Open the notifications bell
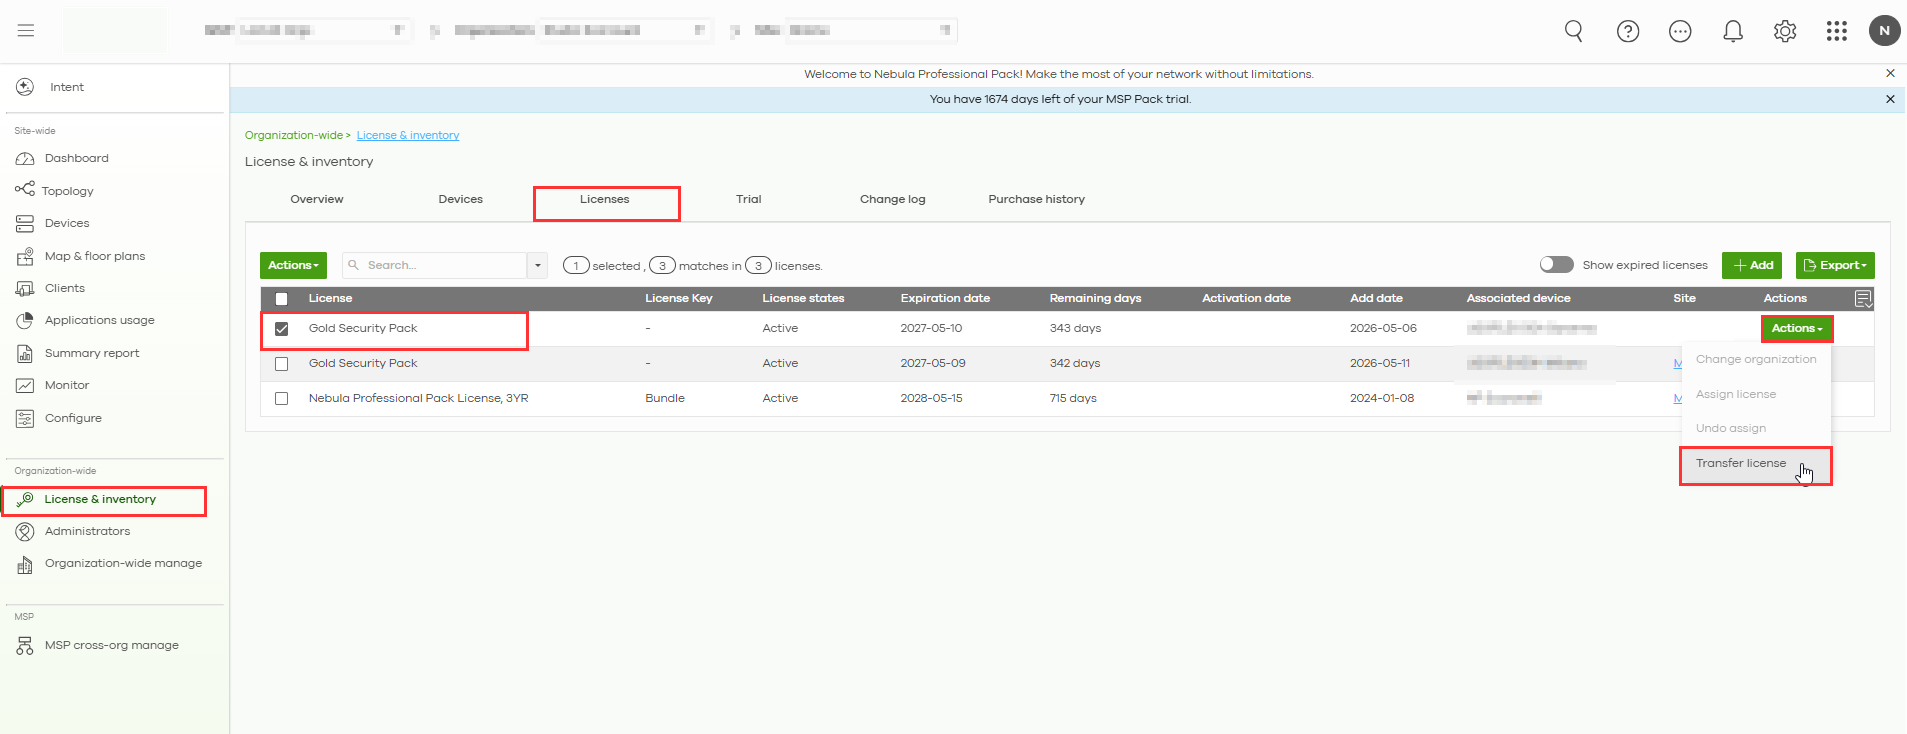Screen dimensions: 1907x734 click(x=1733, y=31)
